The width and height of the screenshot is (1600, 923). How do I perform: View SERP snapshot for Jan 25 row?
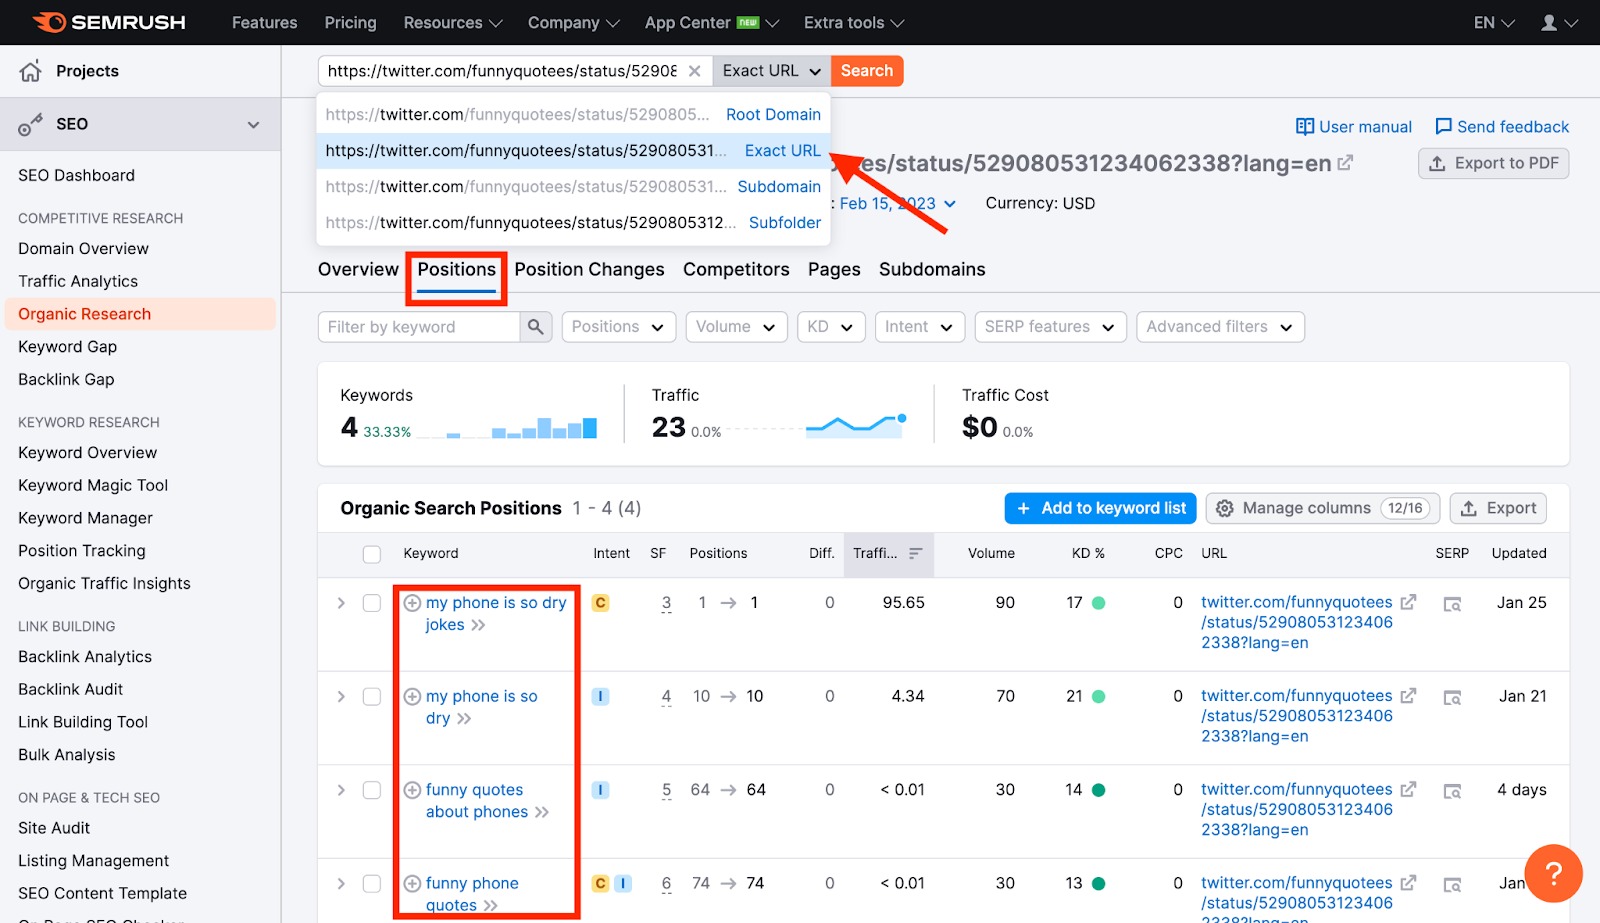[1453, 603]
